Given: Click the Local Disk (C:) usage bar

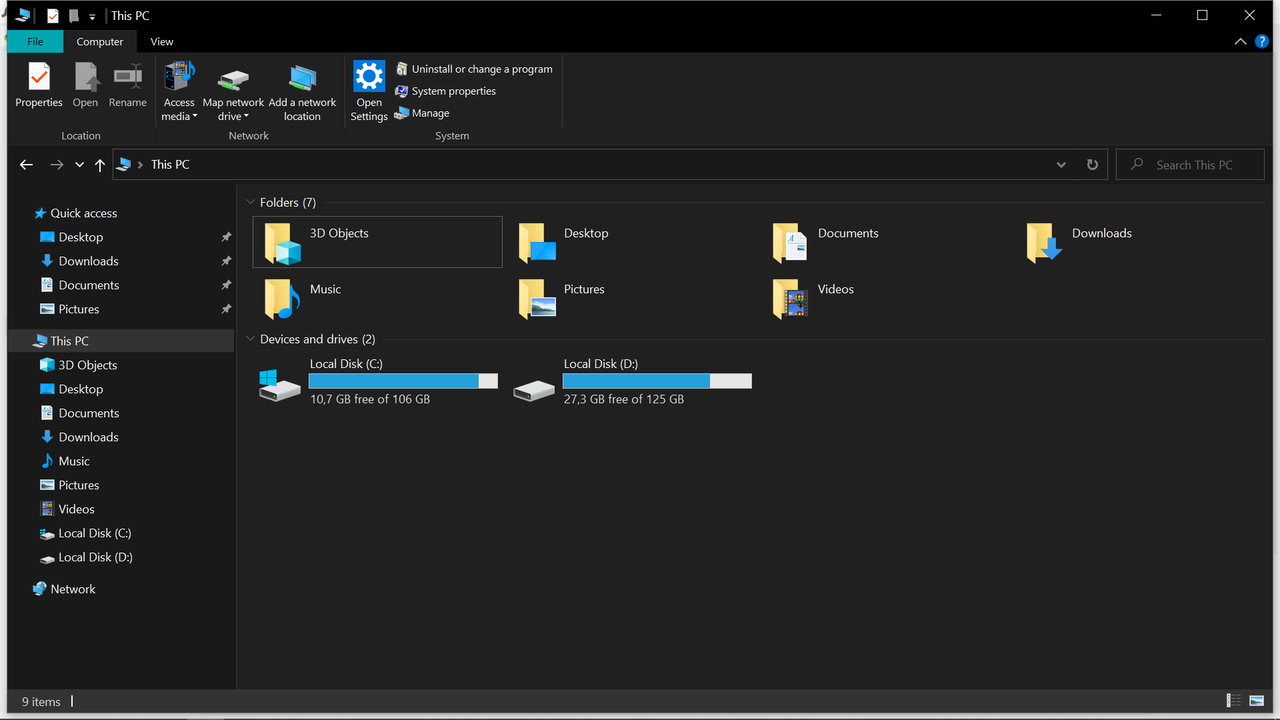Looking at the screenshot, I should pos(403,381).
